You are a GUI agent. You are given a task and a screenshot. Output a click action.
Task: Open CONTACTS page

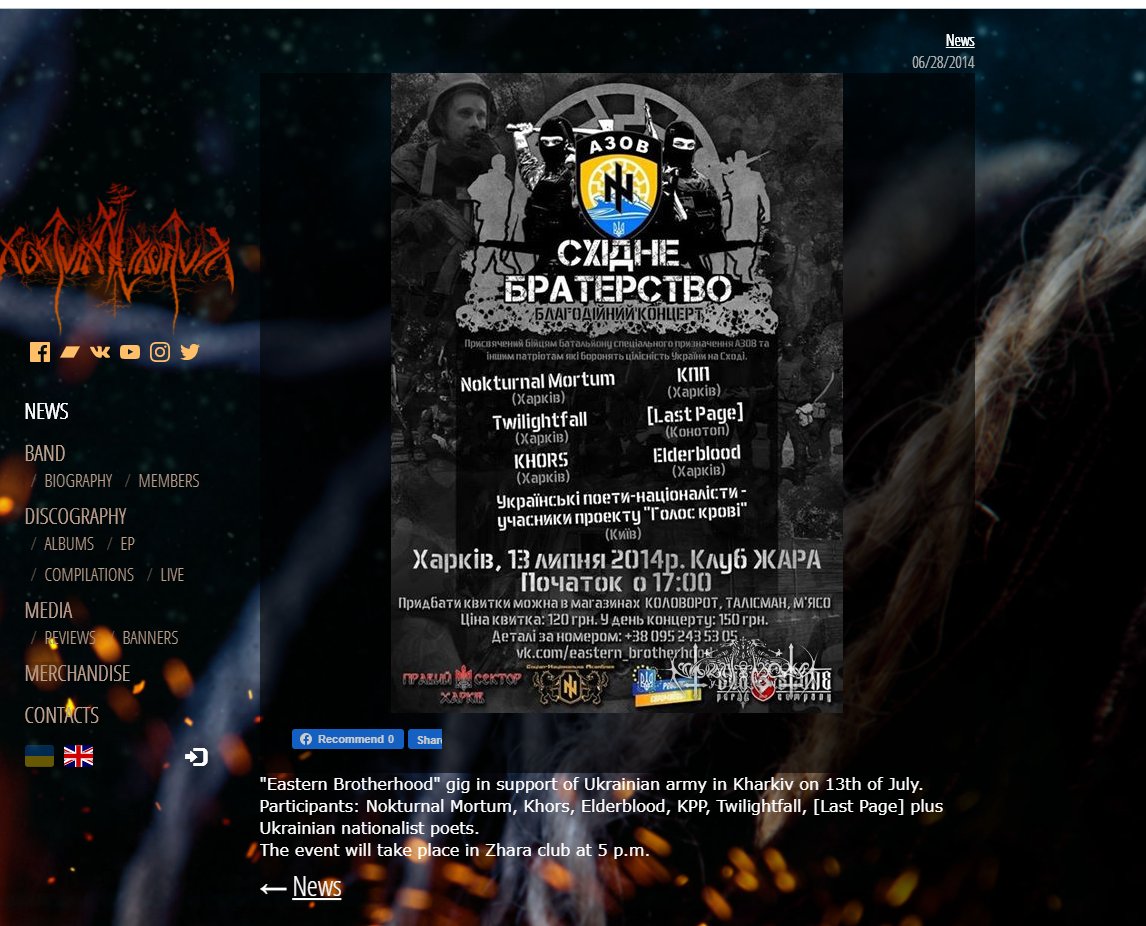coord(61,715)
